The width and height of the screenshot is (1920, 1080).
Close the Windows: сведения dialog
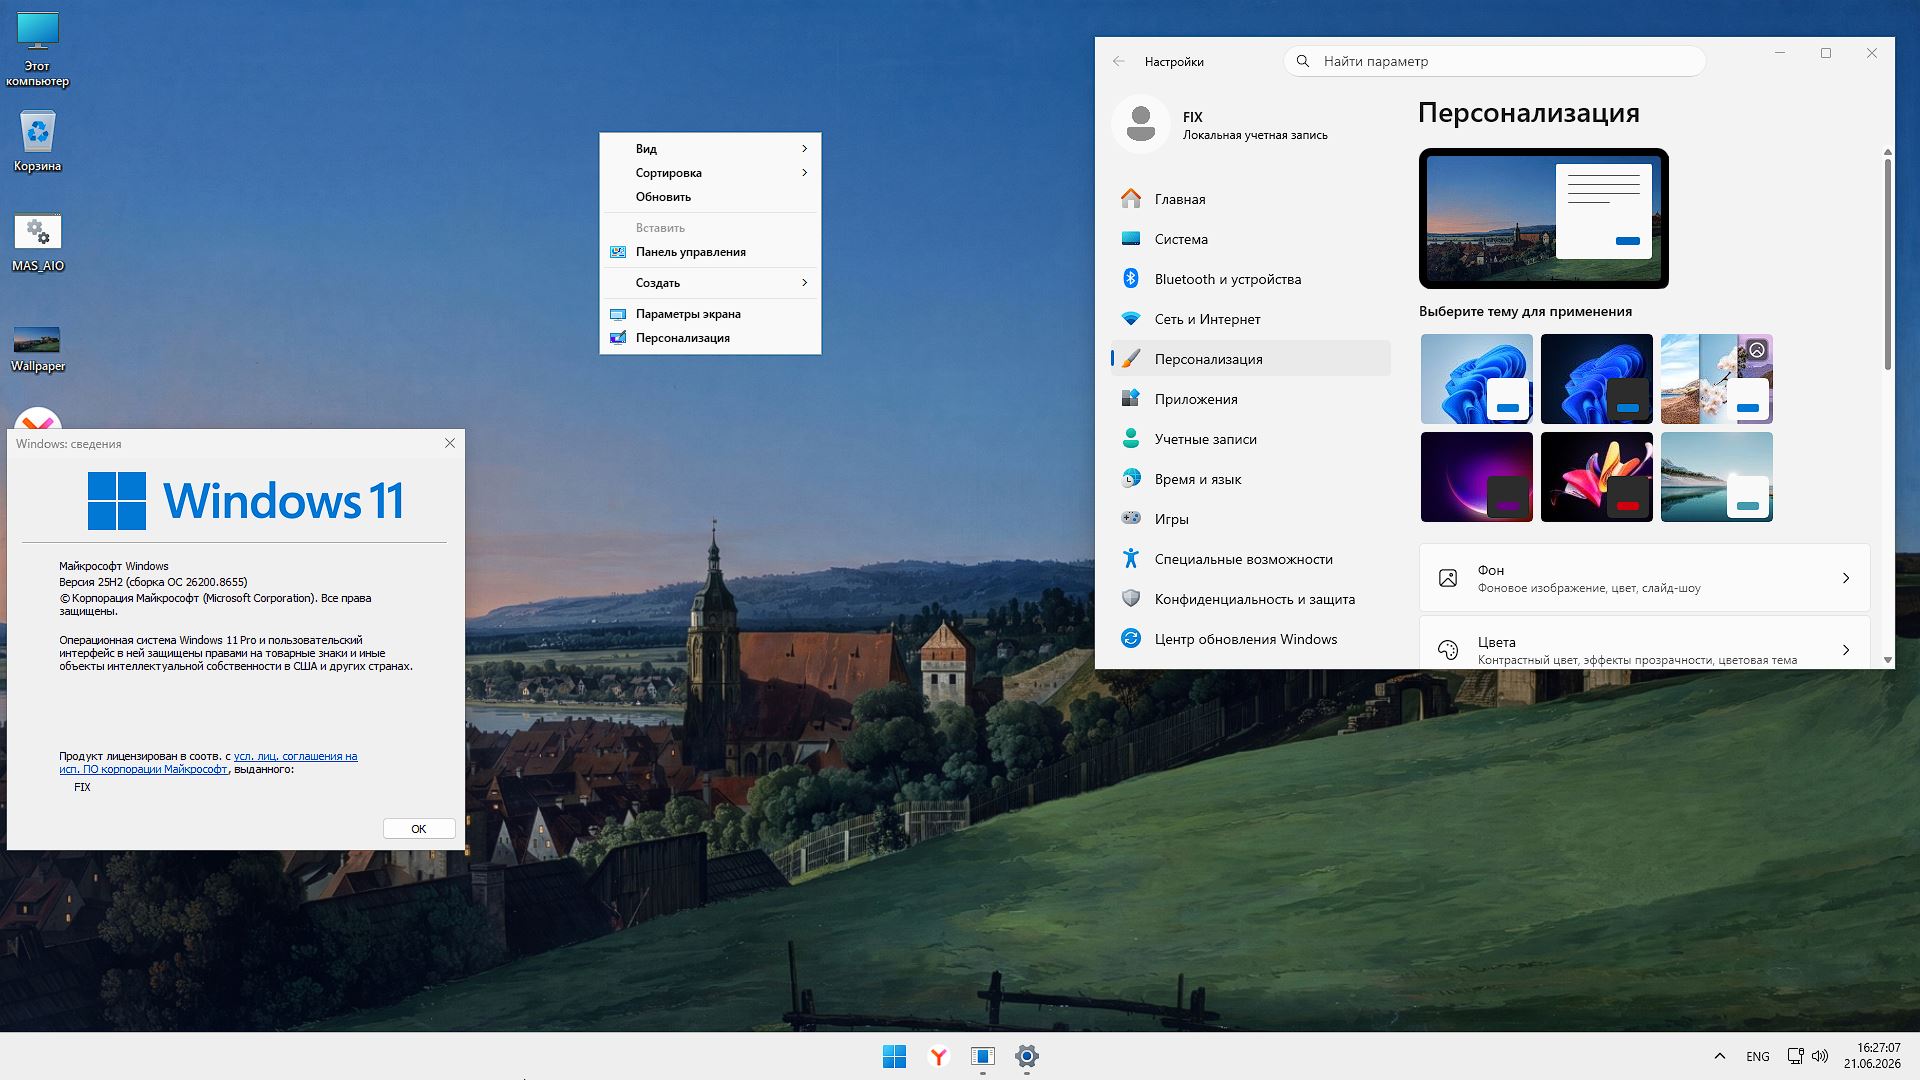pyautogui.click(x=450, y=443)
